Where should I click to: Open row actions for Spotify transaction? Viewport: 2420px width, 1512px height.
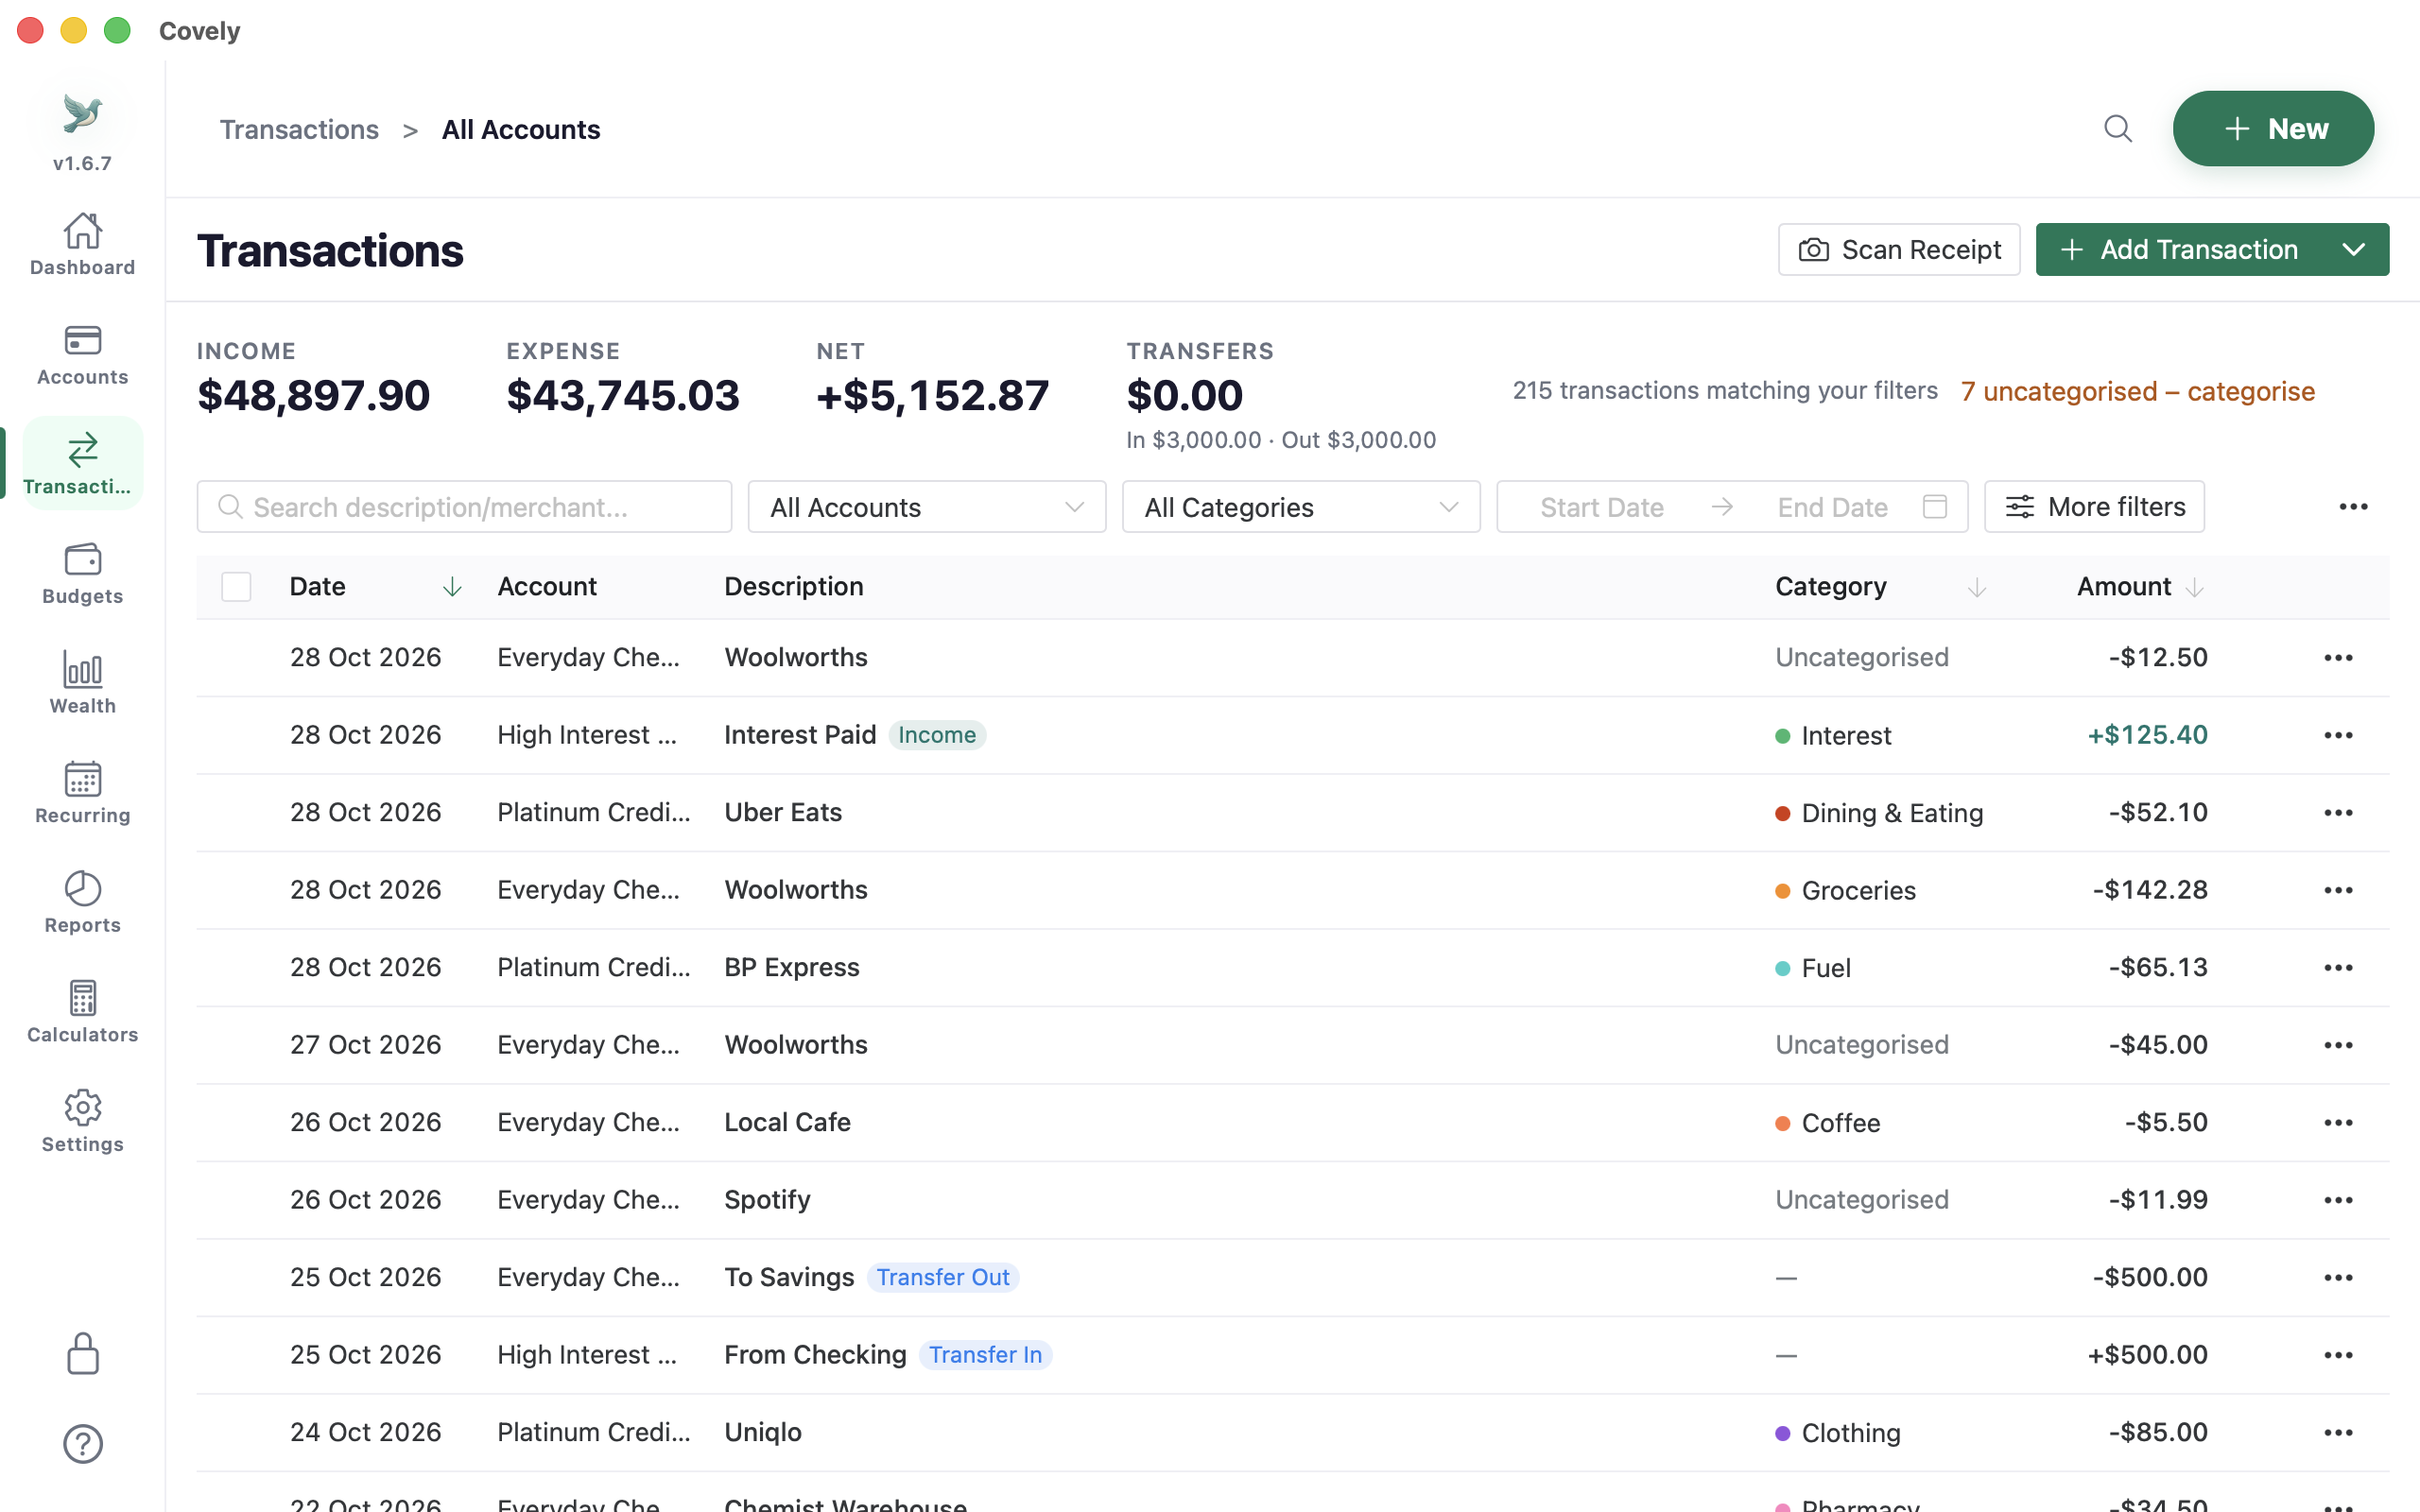[x=2338, y=1199]
